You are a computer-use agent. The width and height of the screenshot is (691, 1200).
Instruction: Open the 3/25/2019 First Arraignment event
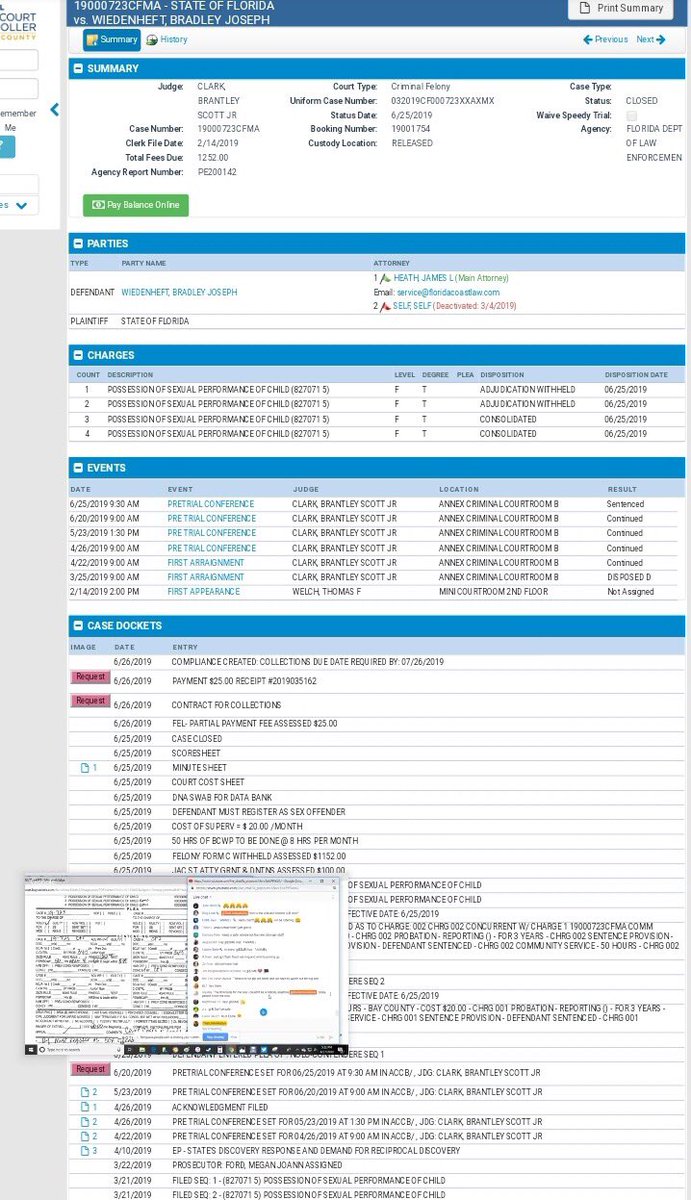206,577
